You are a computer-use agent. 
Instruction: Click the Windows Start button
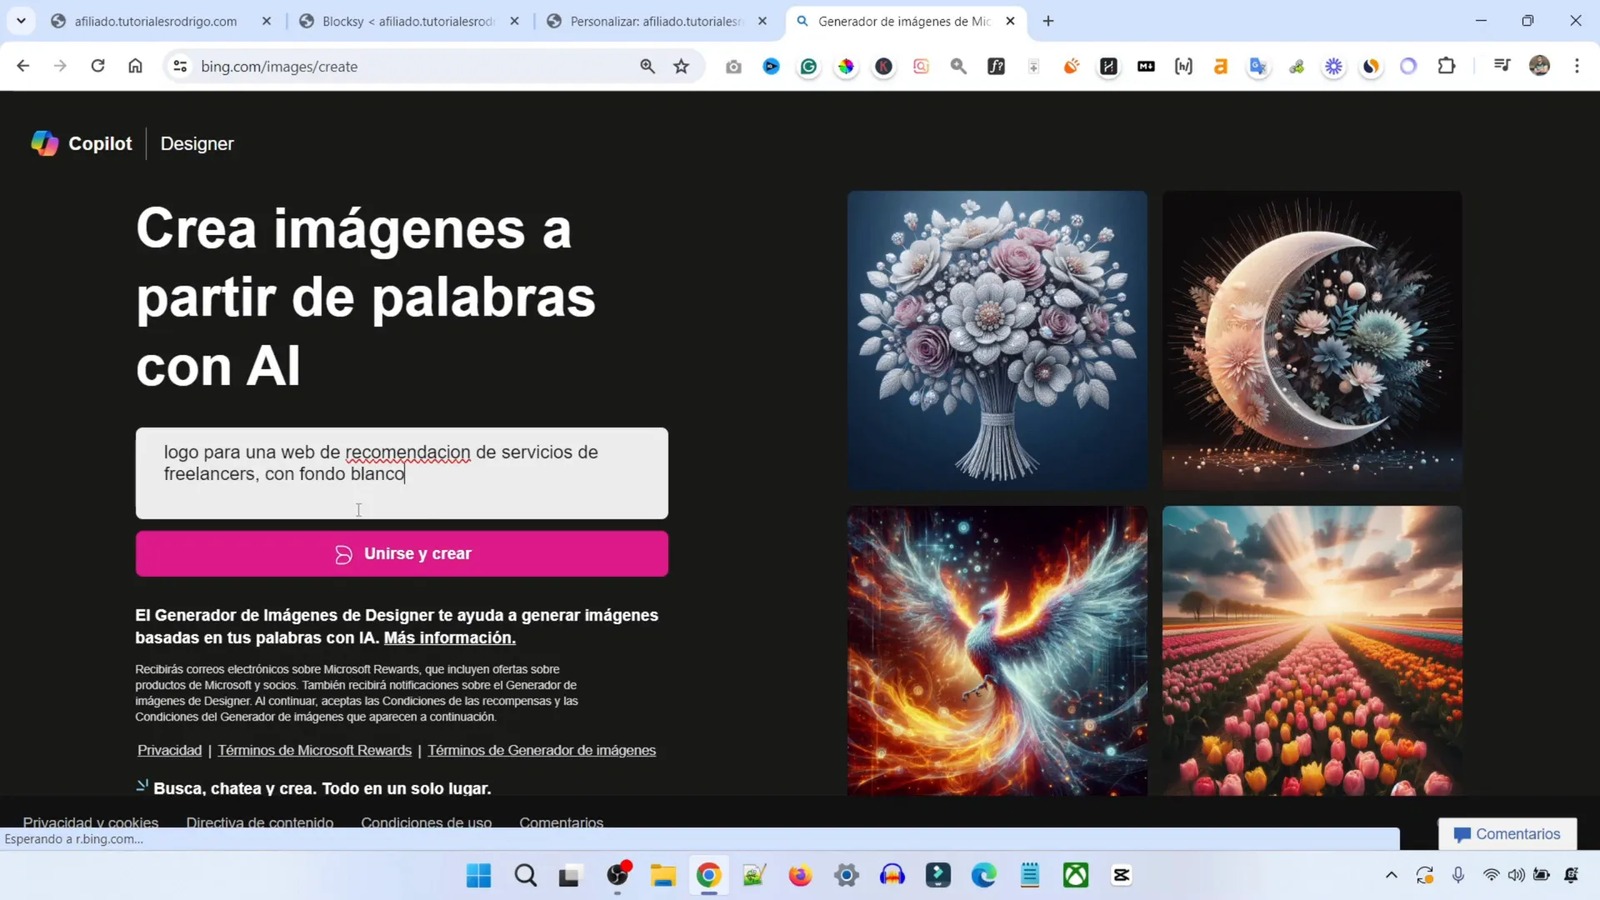point(478,875)
